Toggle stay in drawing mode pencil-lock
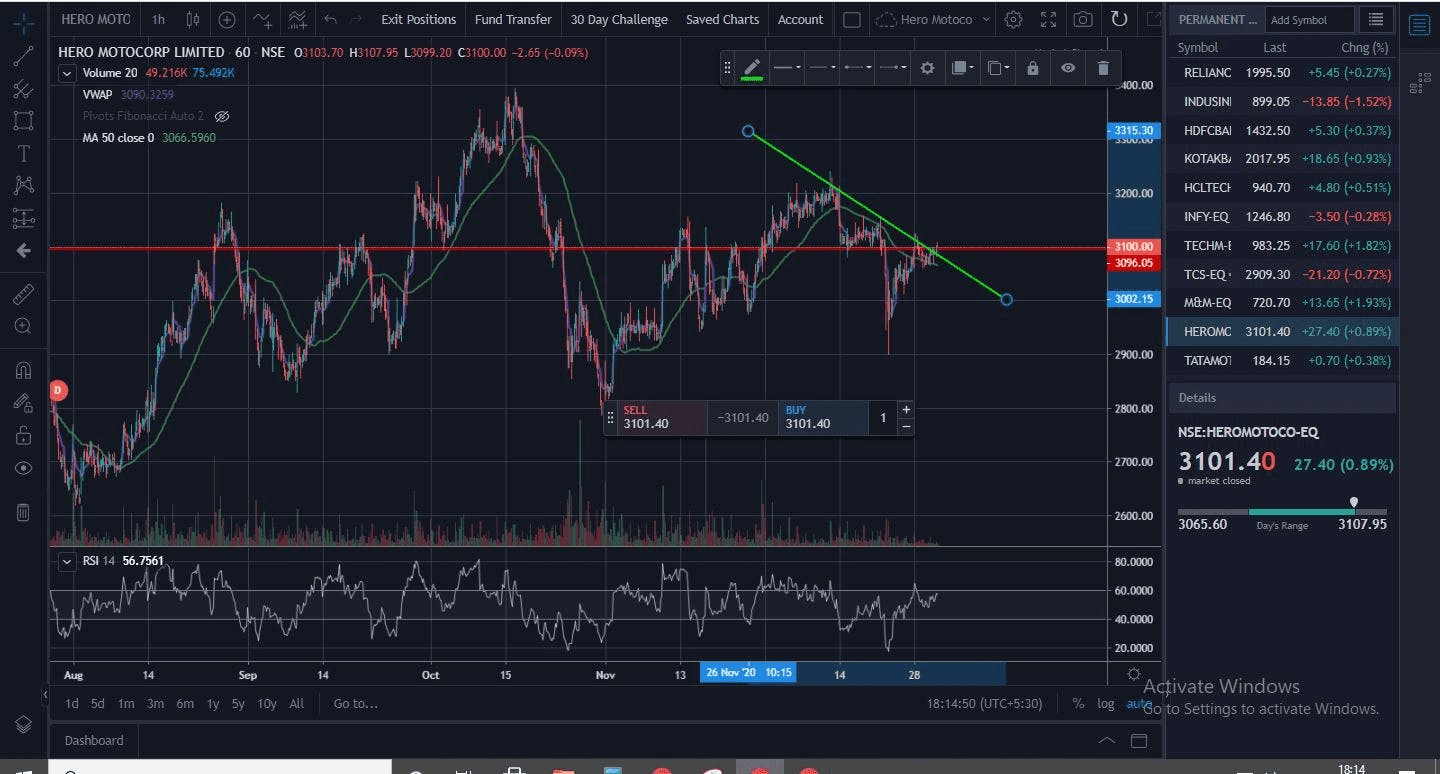 [23, 402]
